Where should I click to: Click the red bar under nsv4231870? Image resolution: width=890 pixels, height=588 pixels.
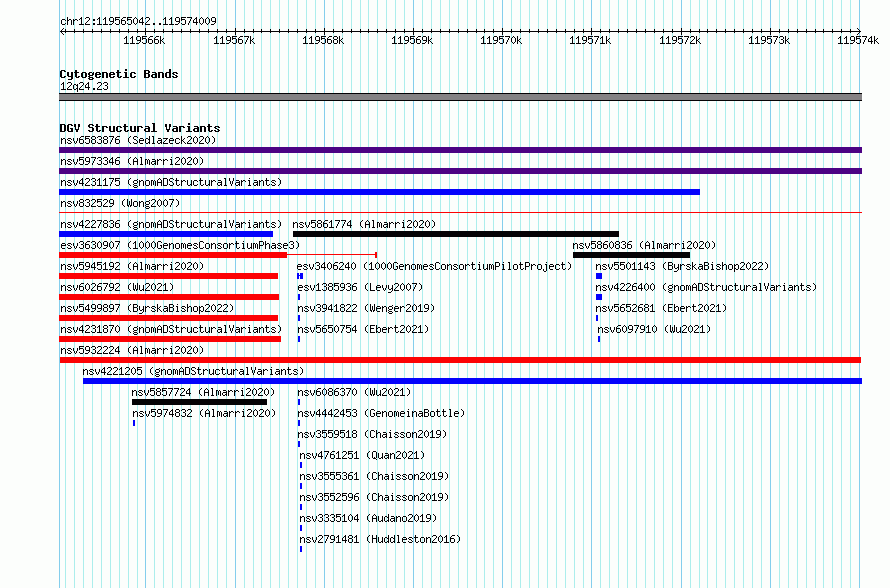(x=170, y=339)
